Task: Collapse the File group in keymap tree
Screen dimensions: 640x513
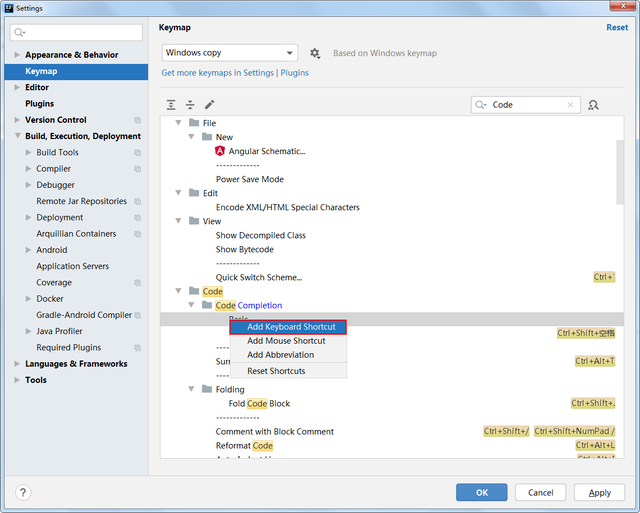Action: [x=178, y=123]
